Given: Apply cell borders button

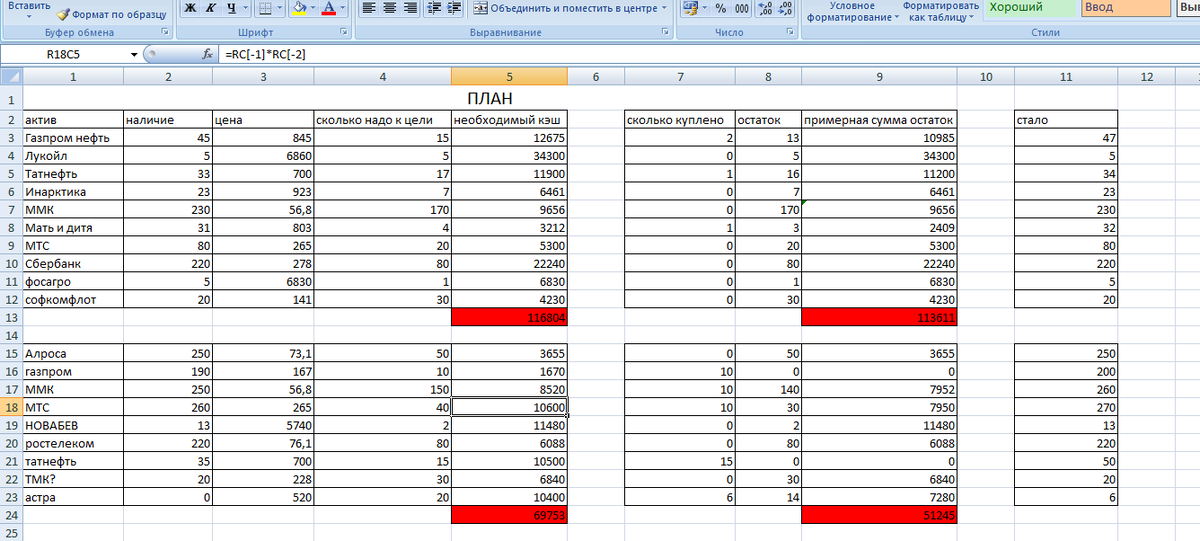Looking at the screenshot, I should (x=264, y=8).
